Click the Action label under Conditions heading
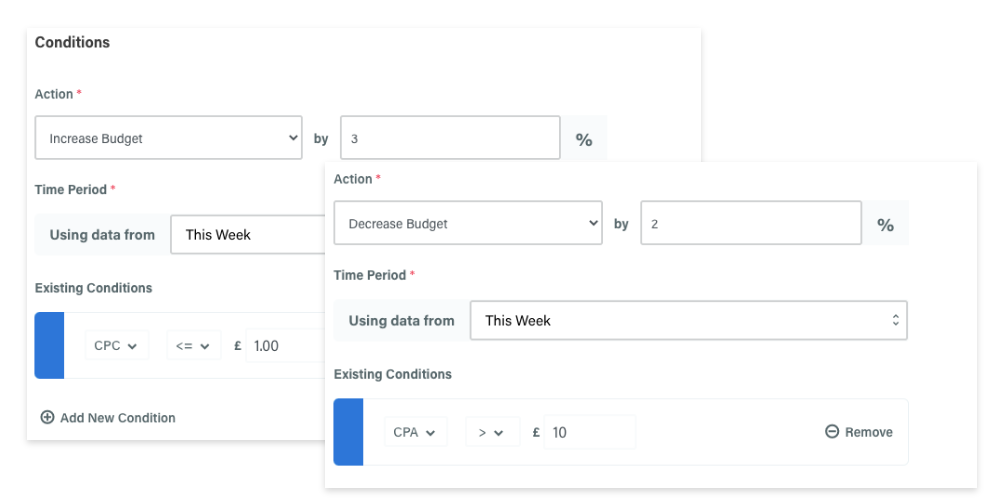 [54, 94]
